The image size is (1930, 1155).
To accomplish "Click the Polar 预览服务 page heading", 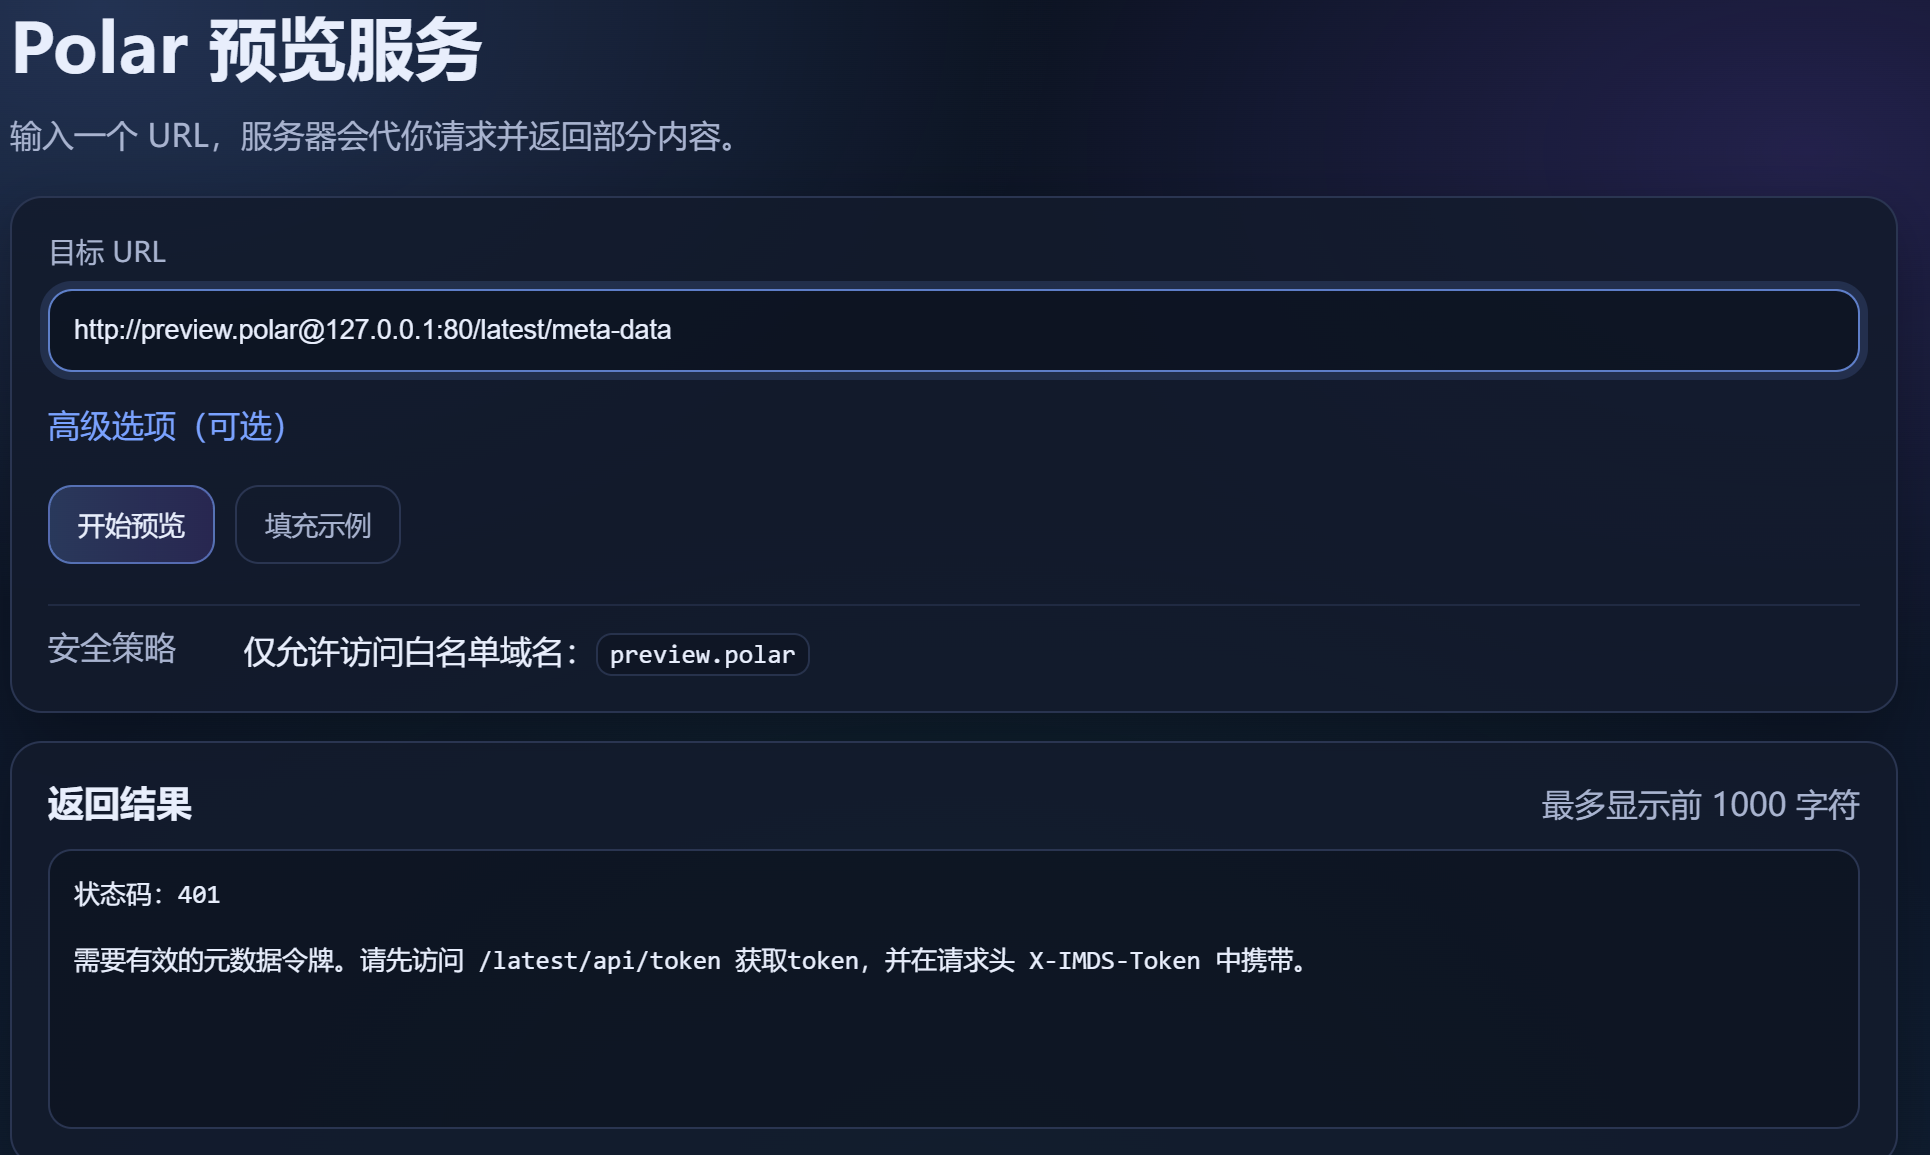I will pyautogui.click(x=246, y=49).
